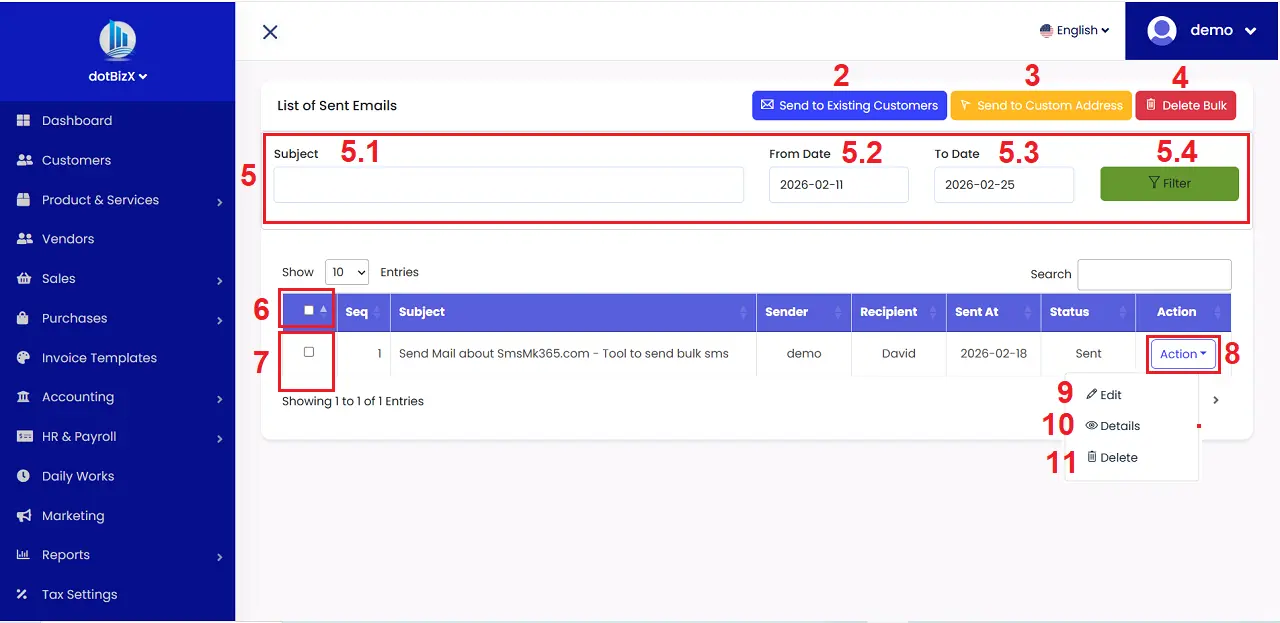The image size is (1280, 623).
Task: Open the Action dropdown for the email row
Action: [x=1183, y=353]
